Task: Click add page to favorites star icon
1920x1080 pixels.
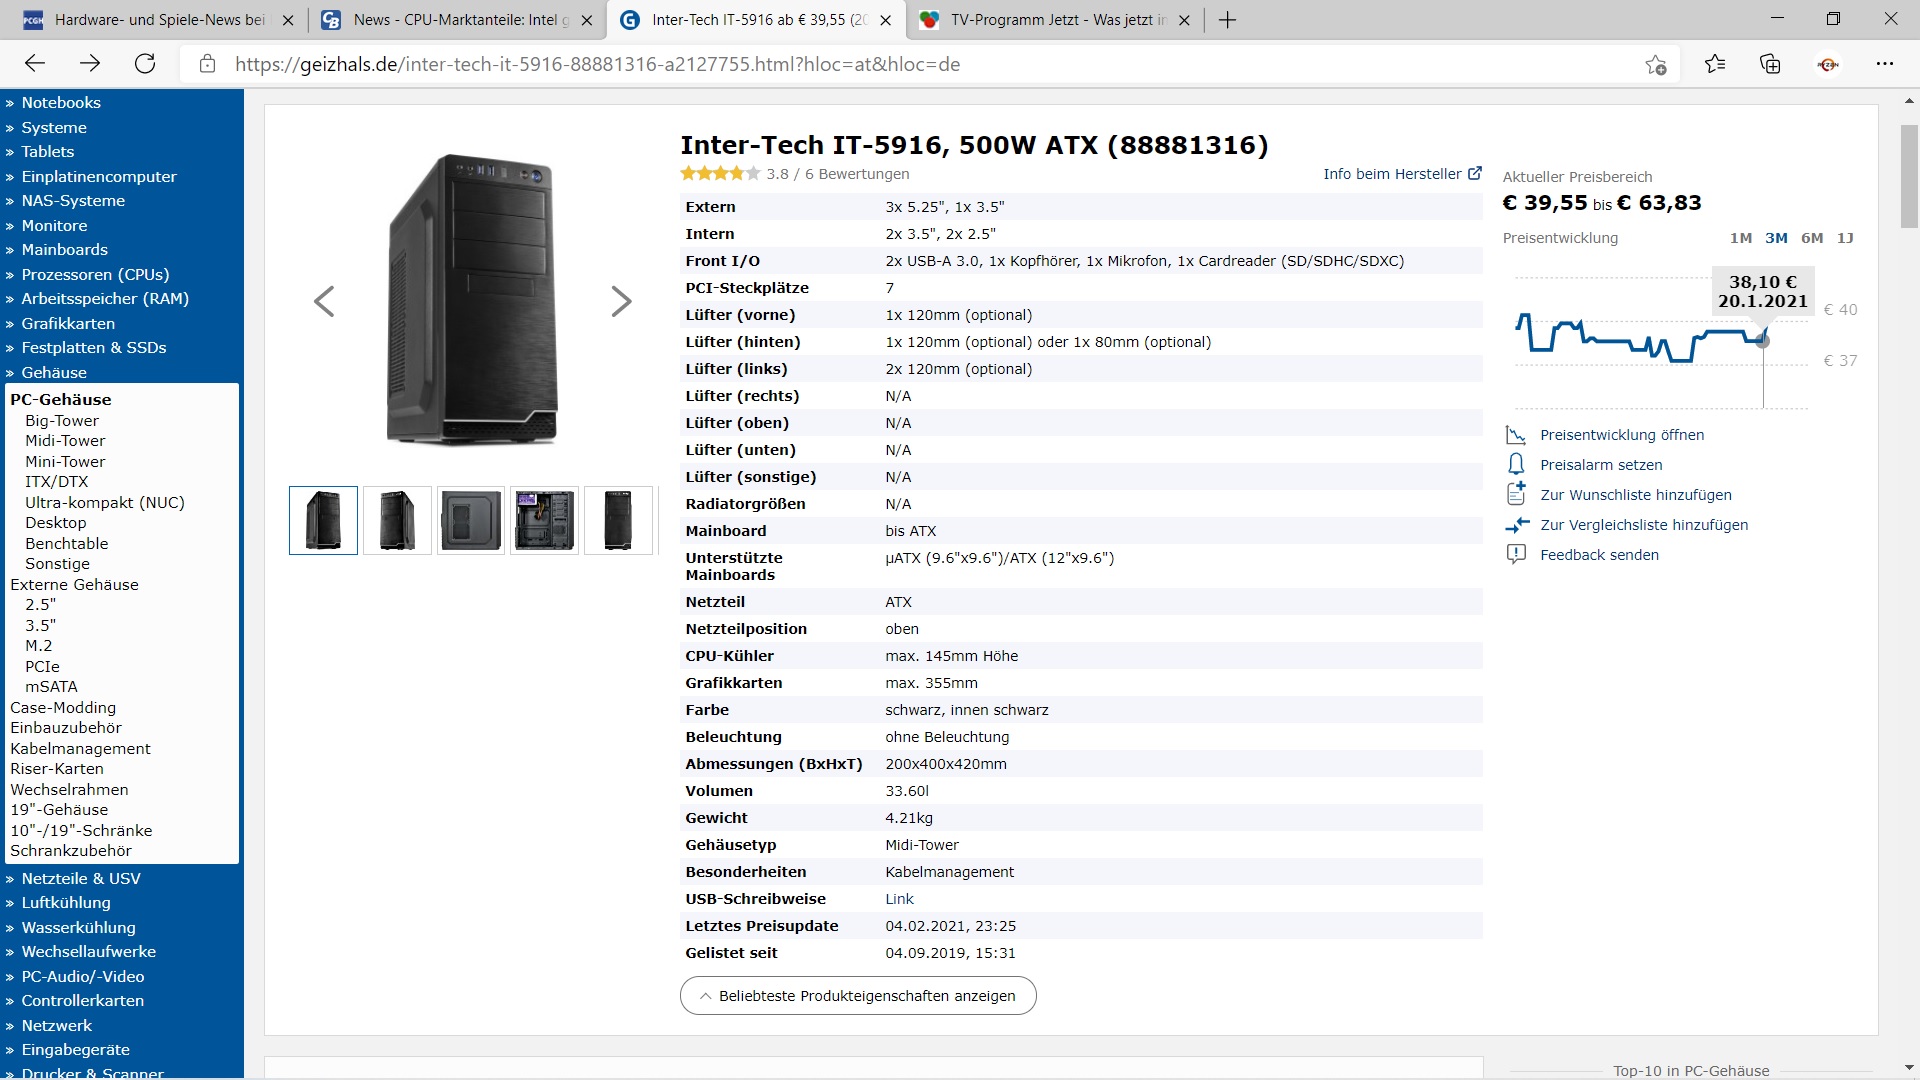Action: click(1655, 65)
